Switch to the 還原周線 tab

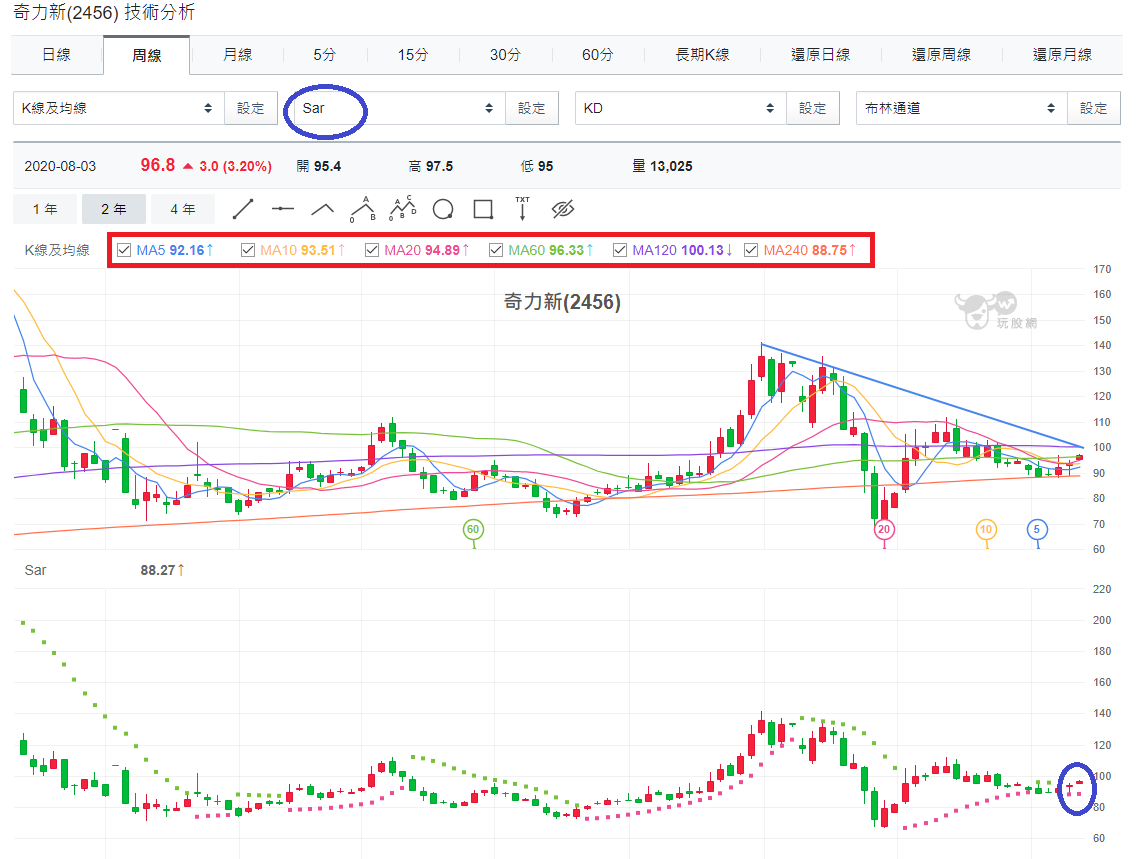tap(942, 55)
